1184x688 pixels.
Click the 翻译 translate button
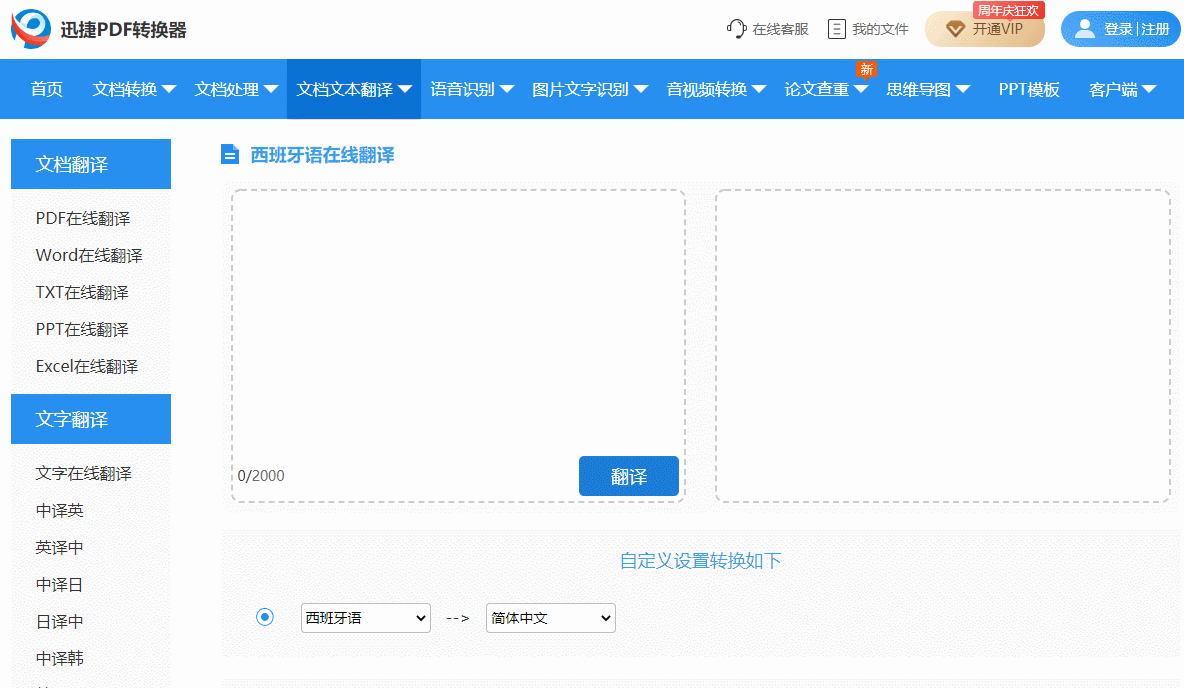tap(628, 476)
